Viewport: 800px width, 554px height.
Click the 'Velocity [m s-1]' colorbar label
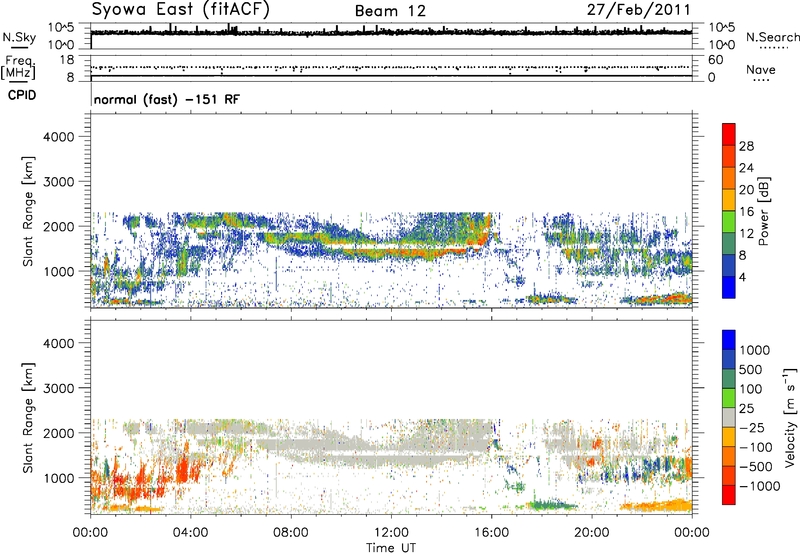point(790,417)
